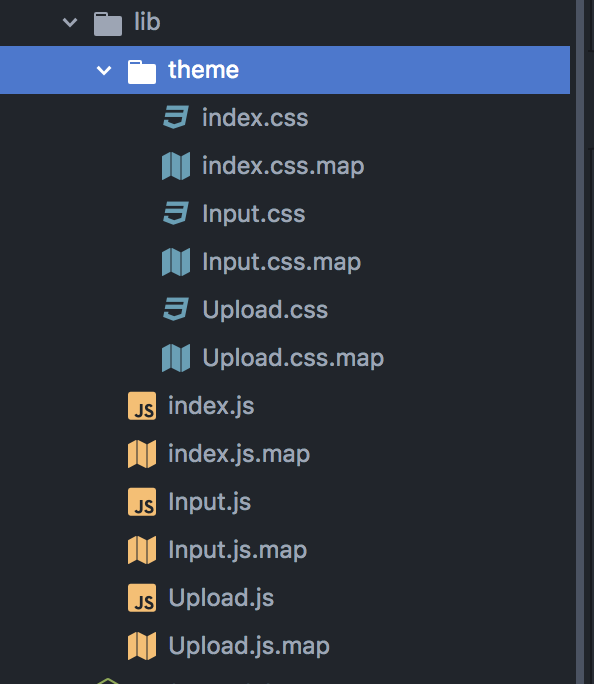Click the JS icon beside index.js
The height and width of the screenshot is (684, 594).
point(142,406)
